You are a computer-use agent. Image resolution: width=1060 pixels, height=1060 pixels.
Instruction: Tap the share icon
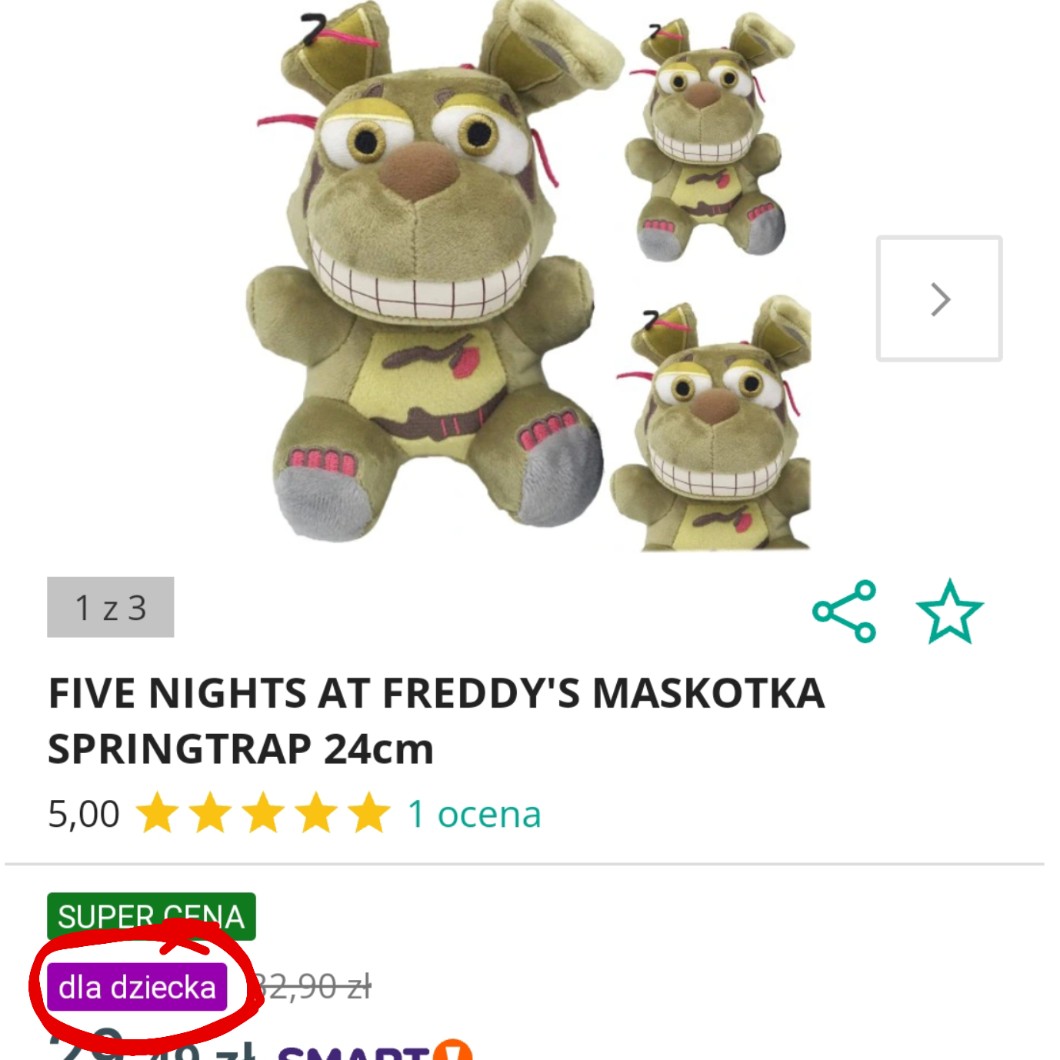pos(845,611)
